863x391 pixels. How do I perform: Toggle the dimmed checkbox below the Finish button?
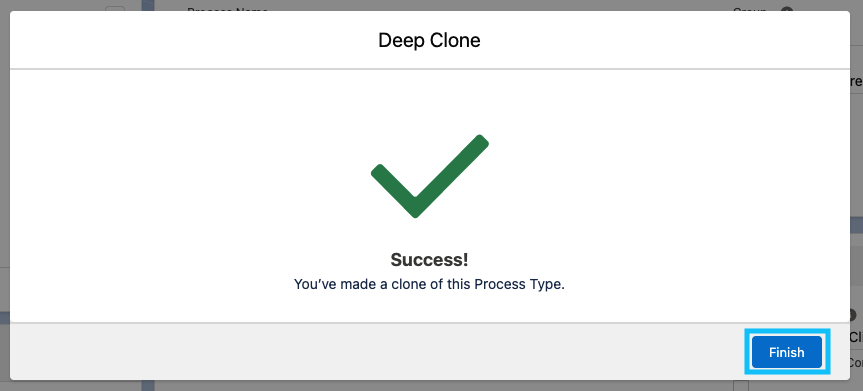(x=741, y=385)
